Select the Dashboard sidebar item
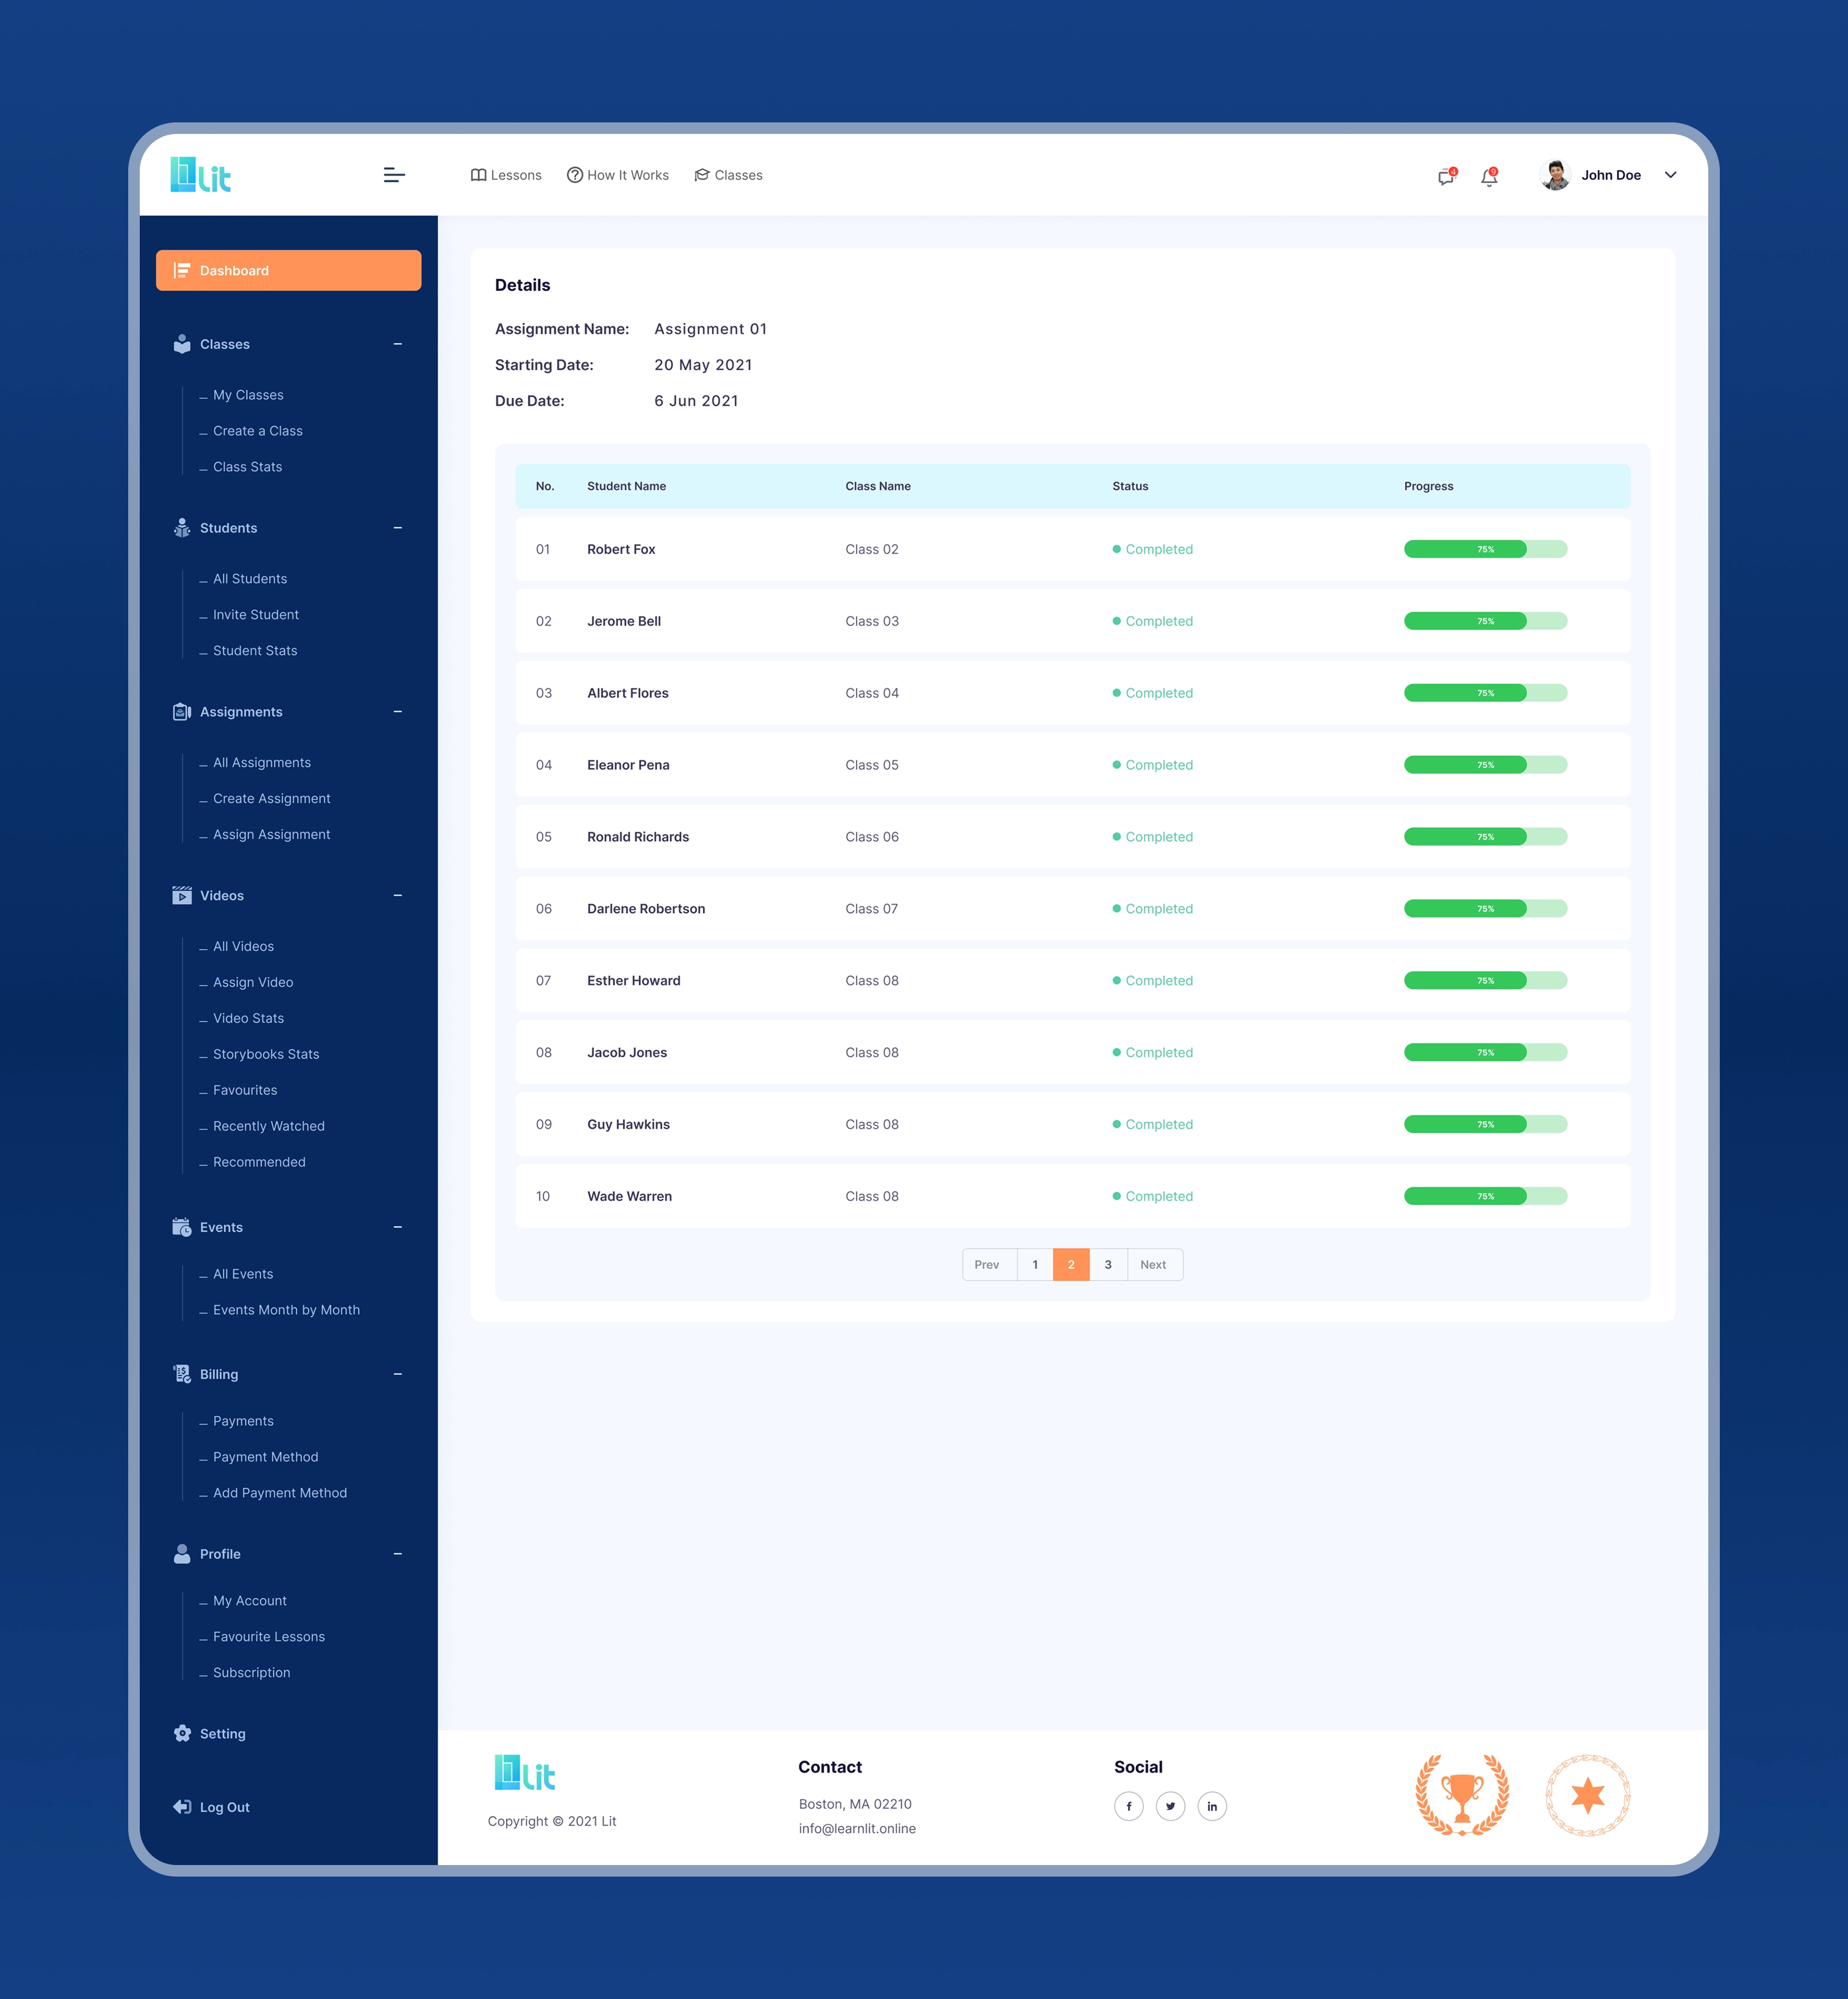The height and width of the screenshot is (1999, 1848). click(x=288, y=270)
